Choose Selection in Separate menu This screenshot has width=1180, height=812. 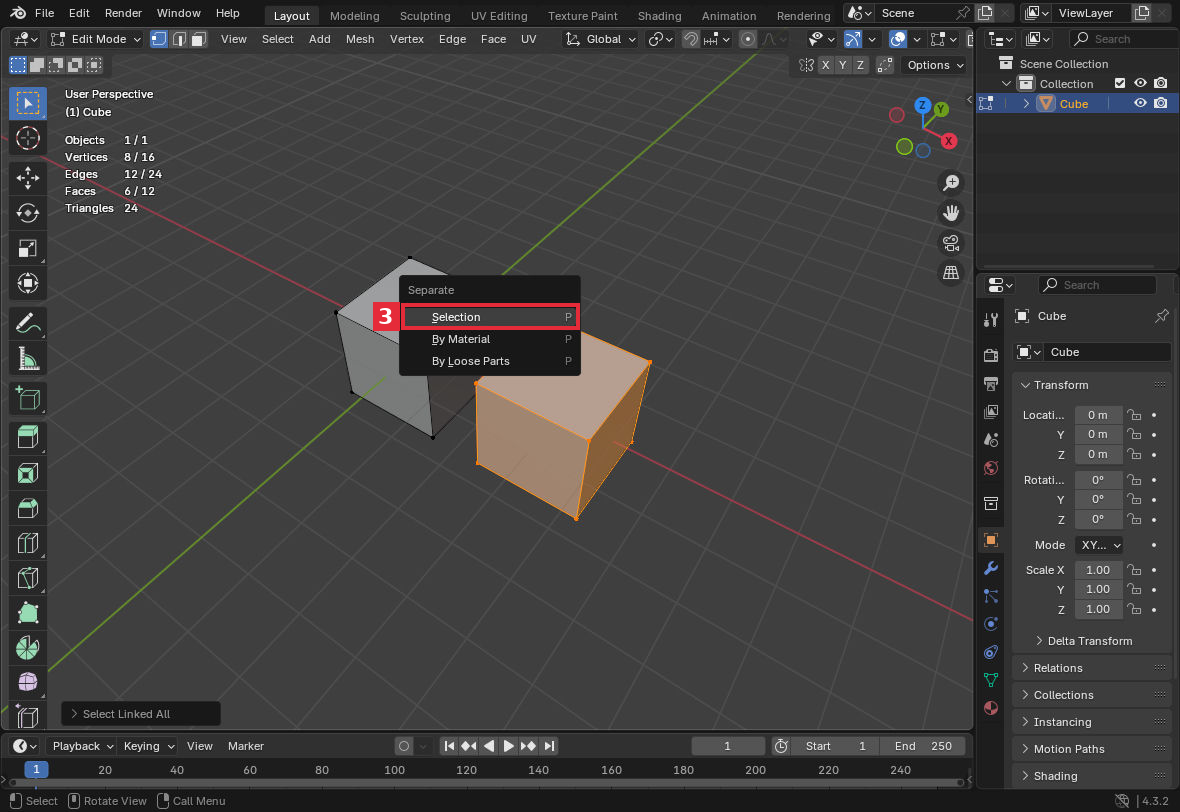pyautogui.click(x=490, y=317)
